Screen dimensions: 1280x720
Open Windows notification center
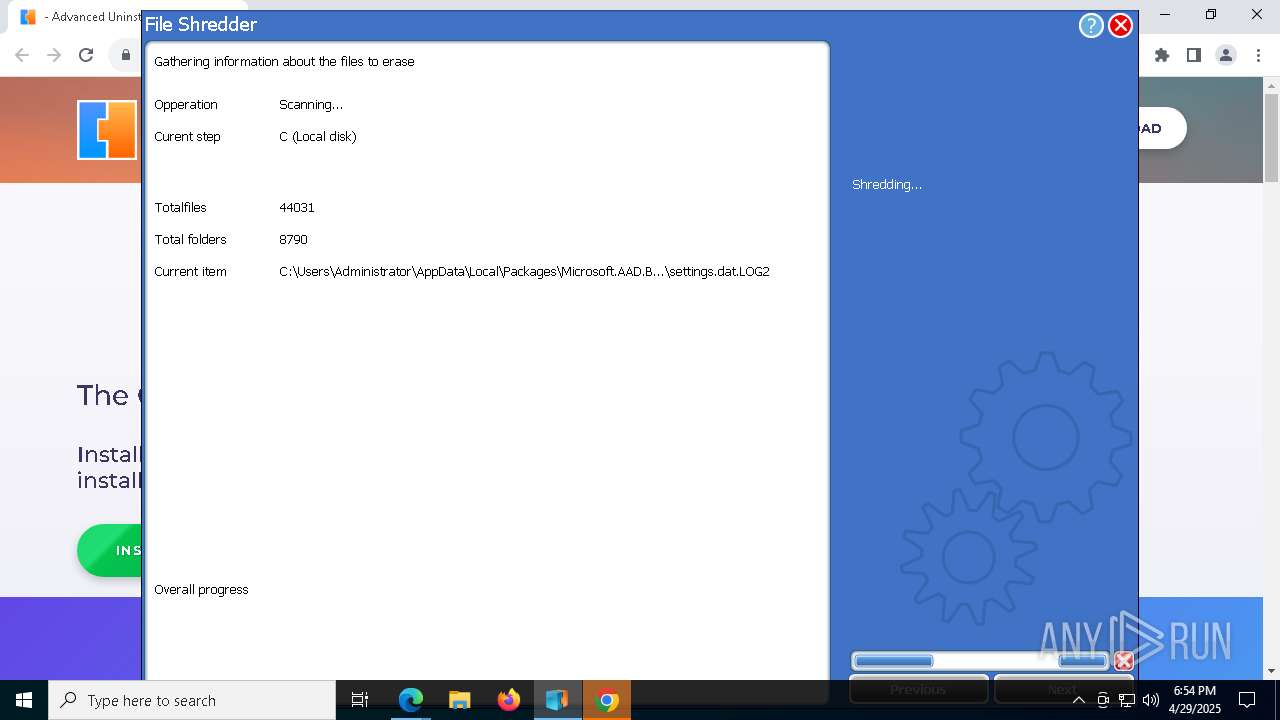click(x=1247, y=700)
